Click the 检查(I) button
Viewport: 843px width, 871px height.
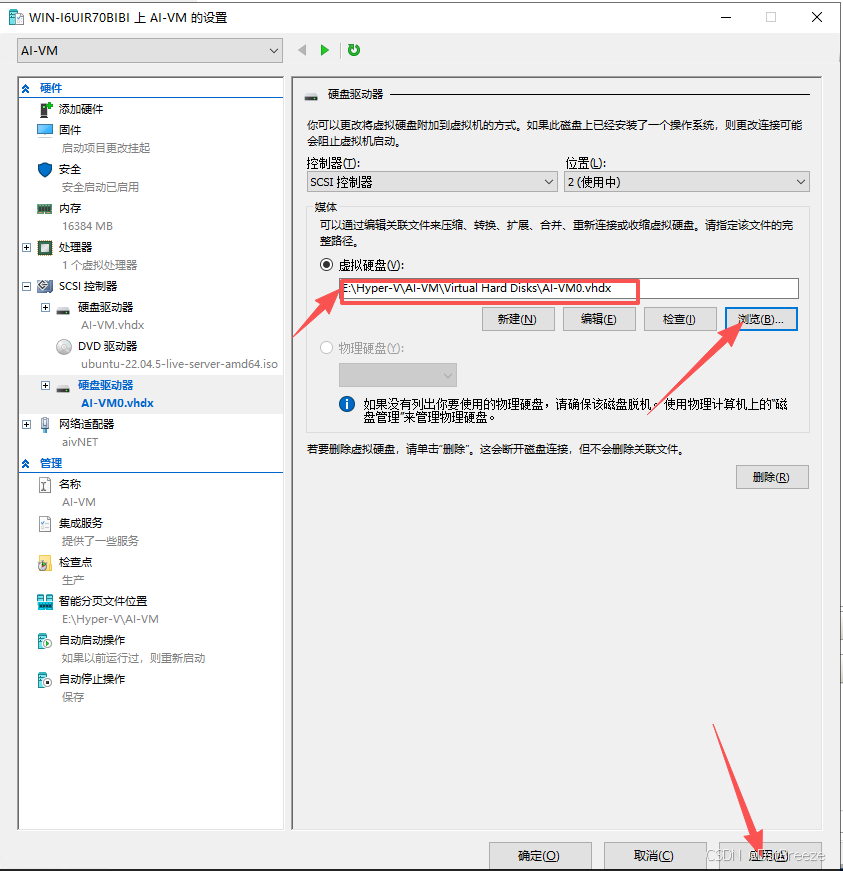(680, 319)
